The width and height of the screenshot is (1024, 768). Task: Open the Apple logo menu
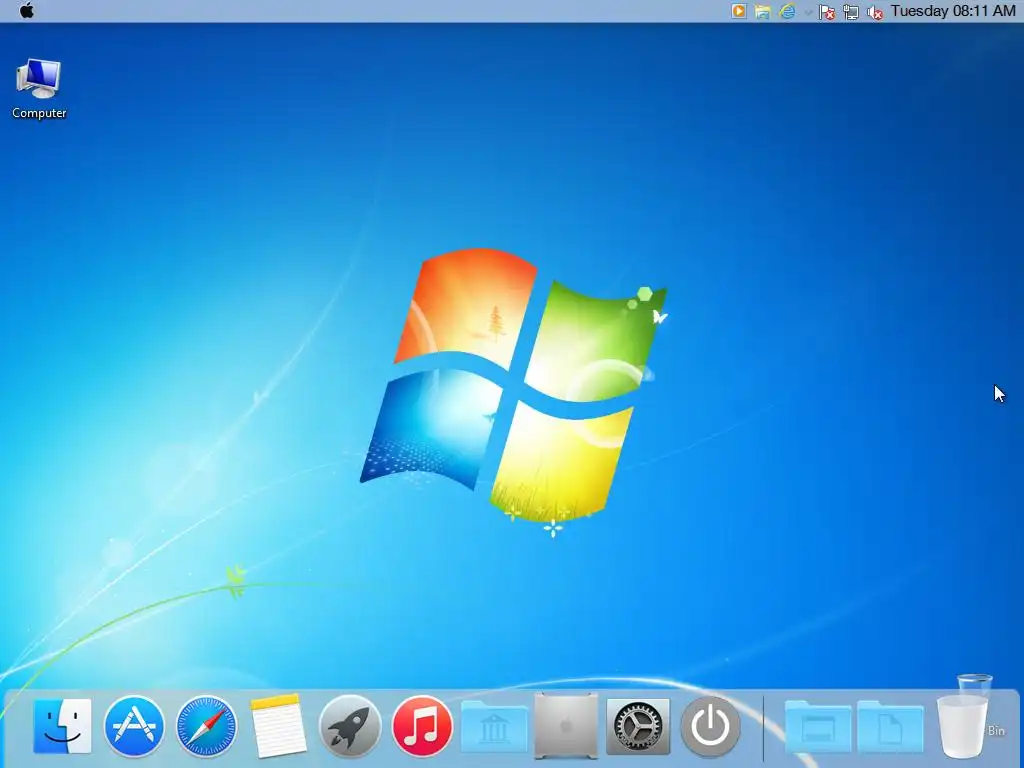click(x=27, y=10)
